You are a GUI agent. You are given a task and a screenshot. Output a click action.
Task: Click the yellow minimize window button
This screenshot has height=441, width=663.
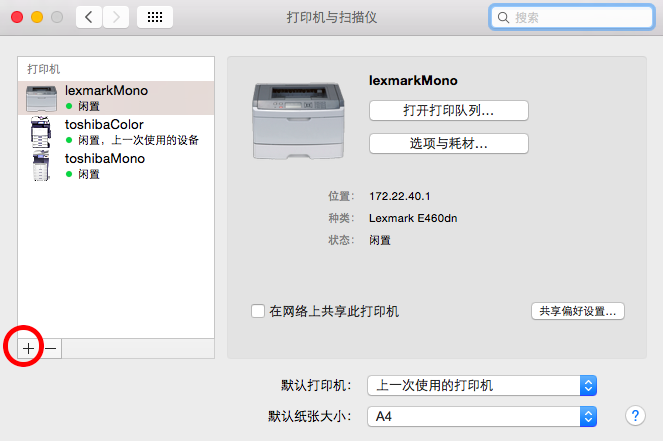coord(37,17)
